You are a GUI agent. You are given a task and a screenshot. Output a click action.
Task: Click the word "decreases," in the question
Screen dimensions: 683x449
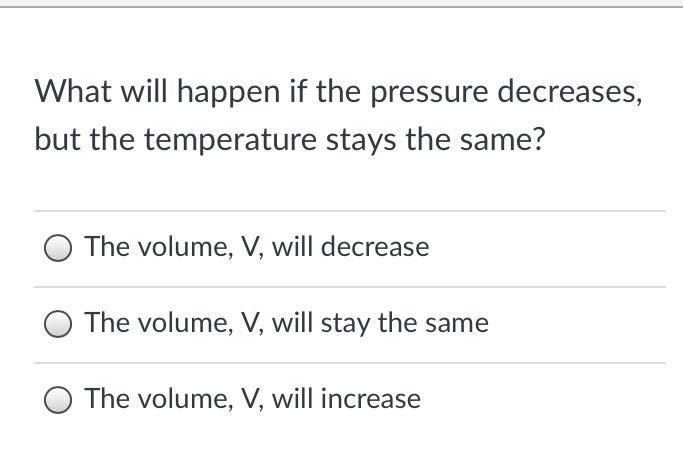[x=569, y=93]
